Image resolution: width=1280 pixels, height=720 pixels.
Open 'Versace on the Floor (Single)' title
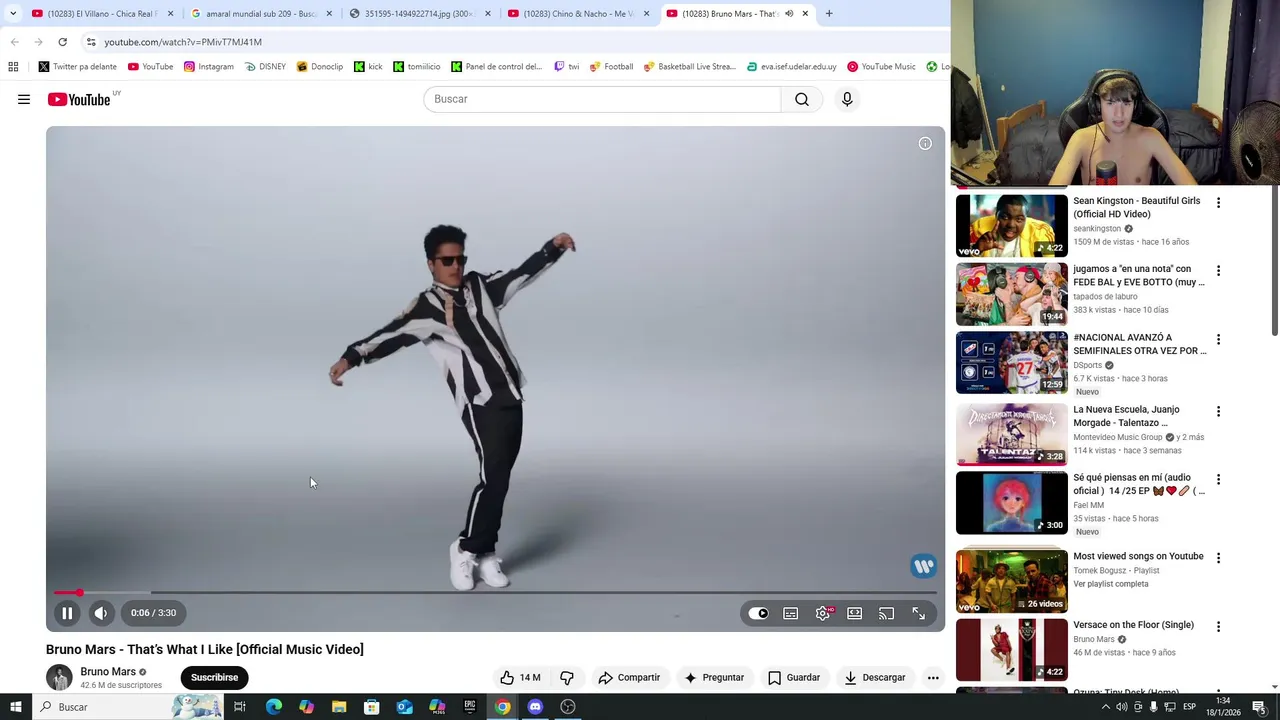pyautogui.click(x=1133, y=625)
